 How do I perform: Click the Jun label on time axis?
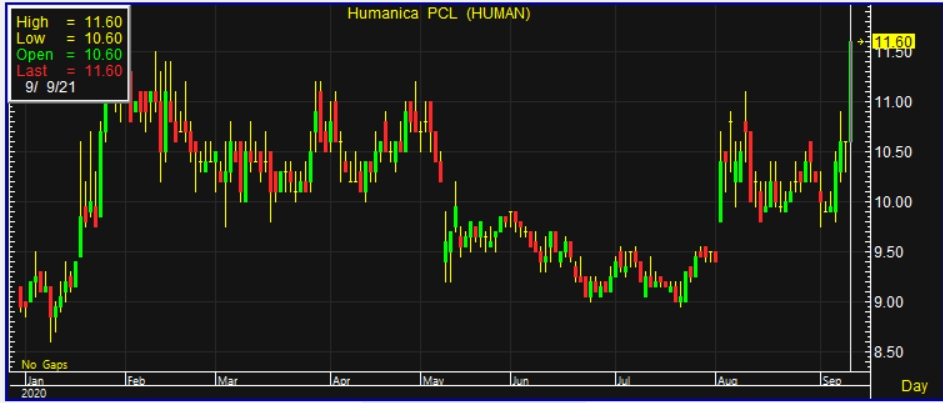[520, 380]
